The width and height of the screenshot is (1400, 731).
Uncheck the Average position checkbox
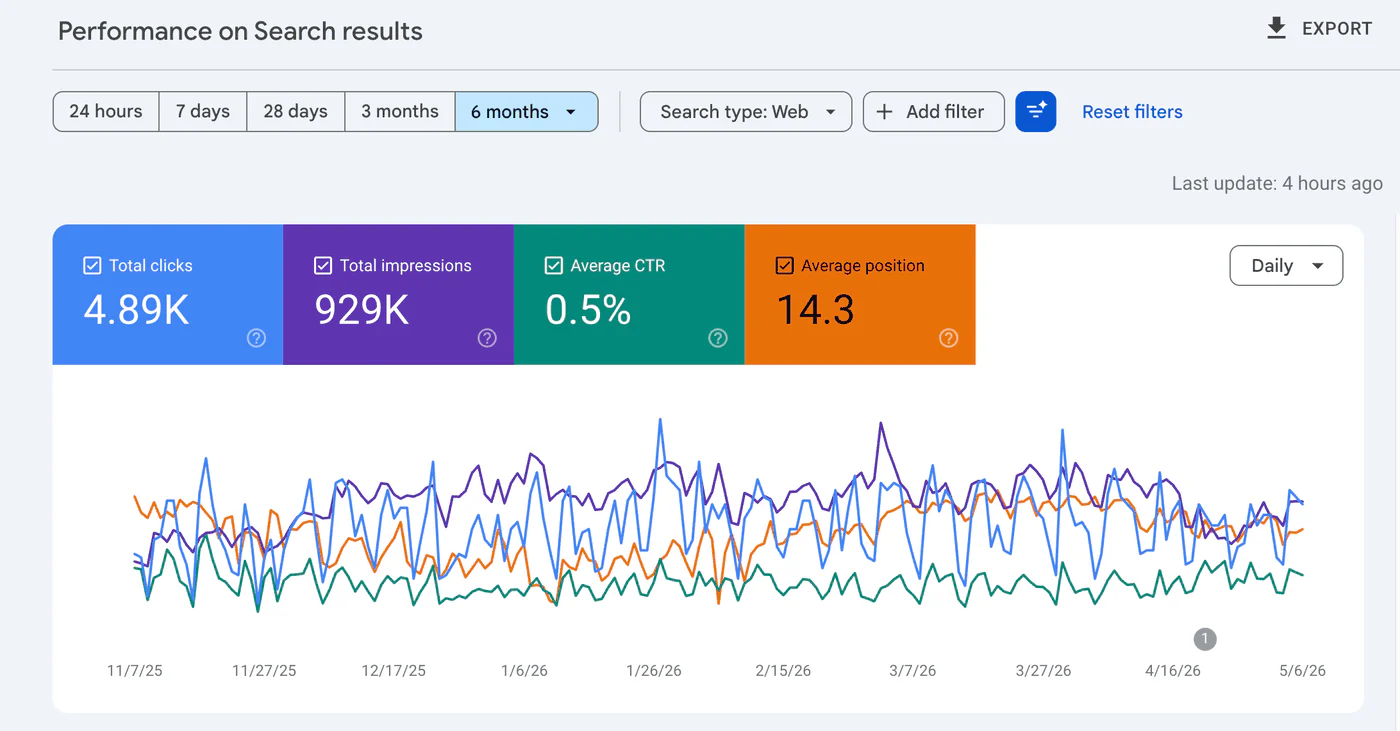coord(785,266)
